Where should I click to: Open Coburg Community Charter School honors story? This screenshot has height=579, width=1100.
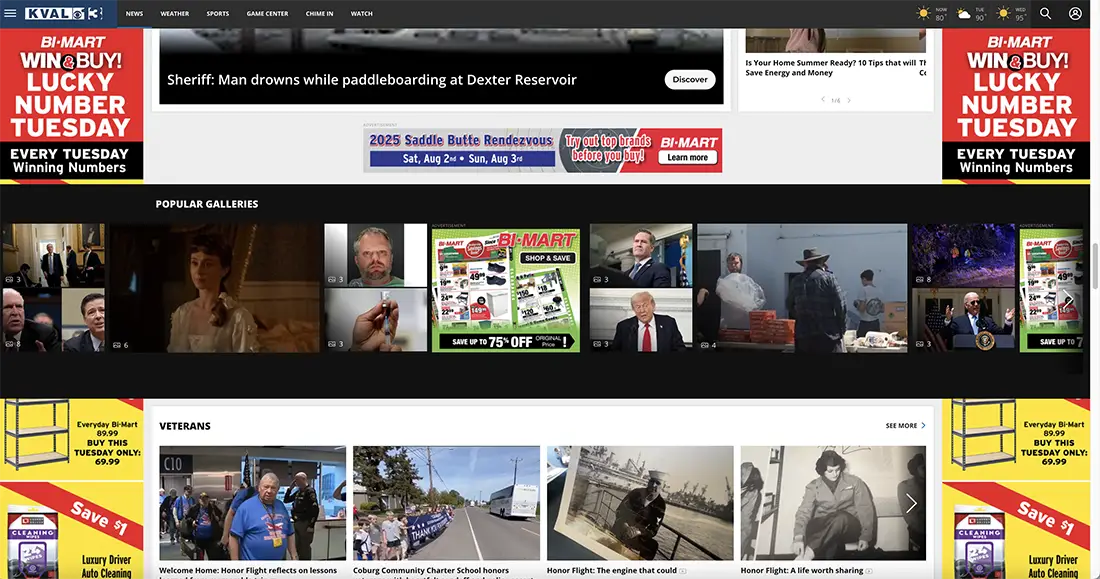pyautogui.click(x=446, y=503)
